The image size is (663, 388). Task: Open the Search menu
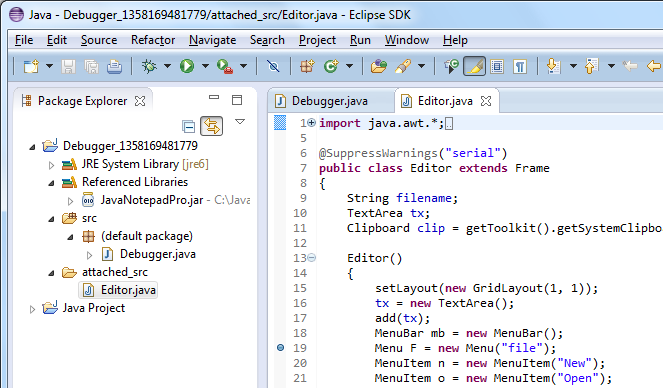pos(267,40)
